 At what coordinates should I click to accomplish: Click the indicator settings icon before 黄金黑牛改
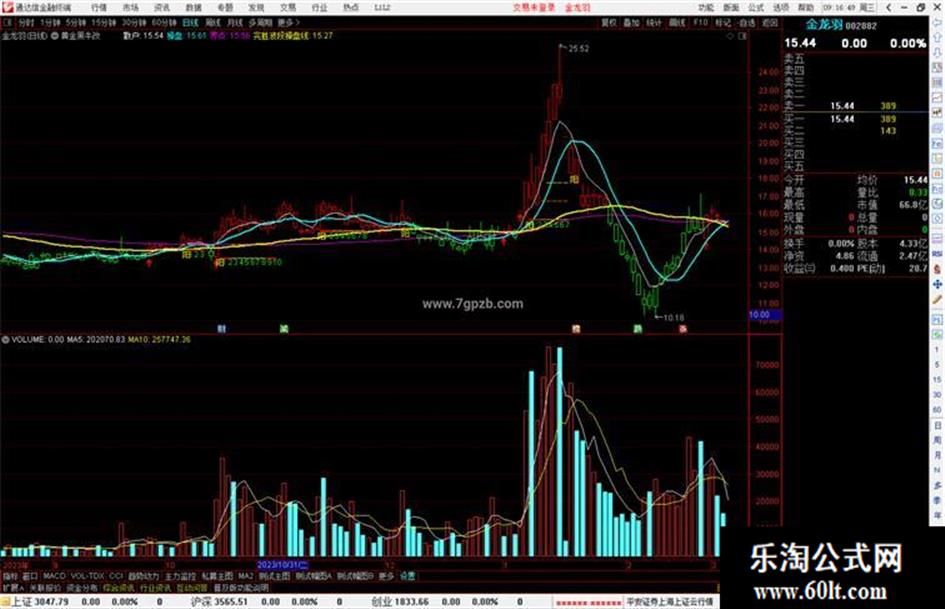click(55, 36)
